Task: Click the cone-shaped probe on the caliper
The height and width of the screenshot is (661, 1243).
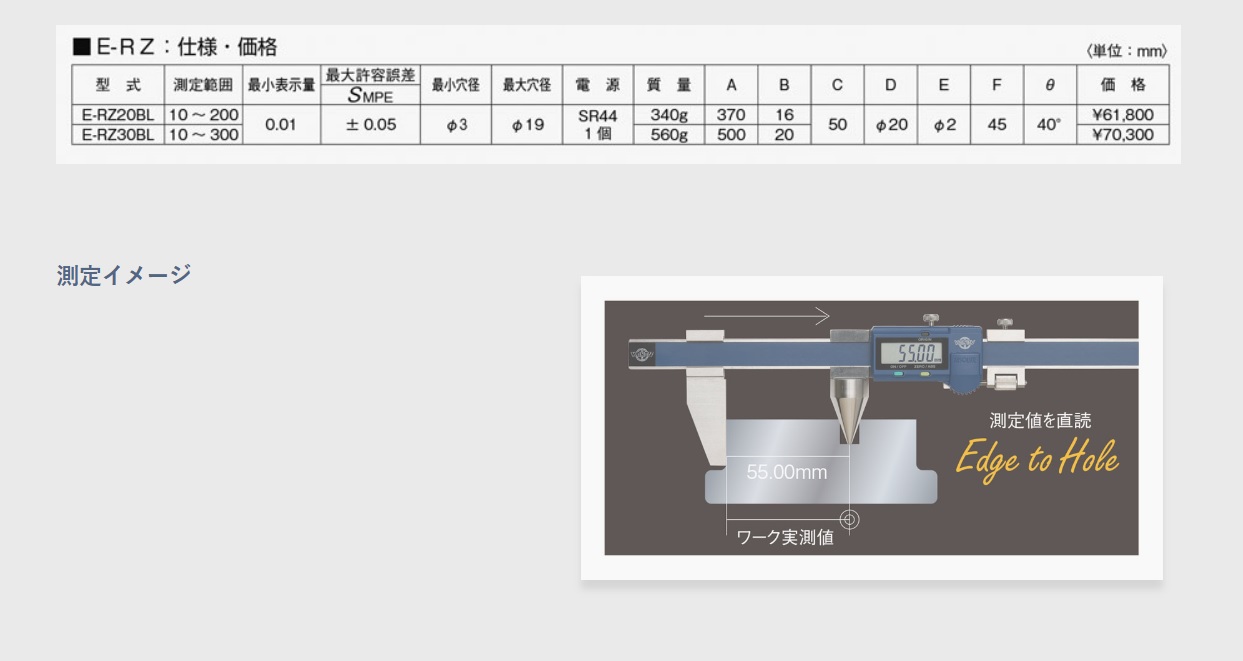Action: 846,406
